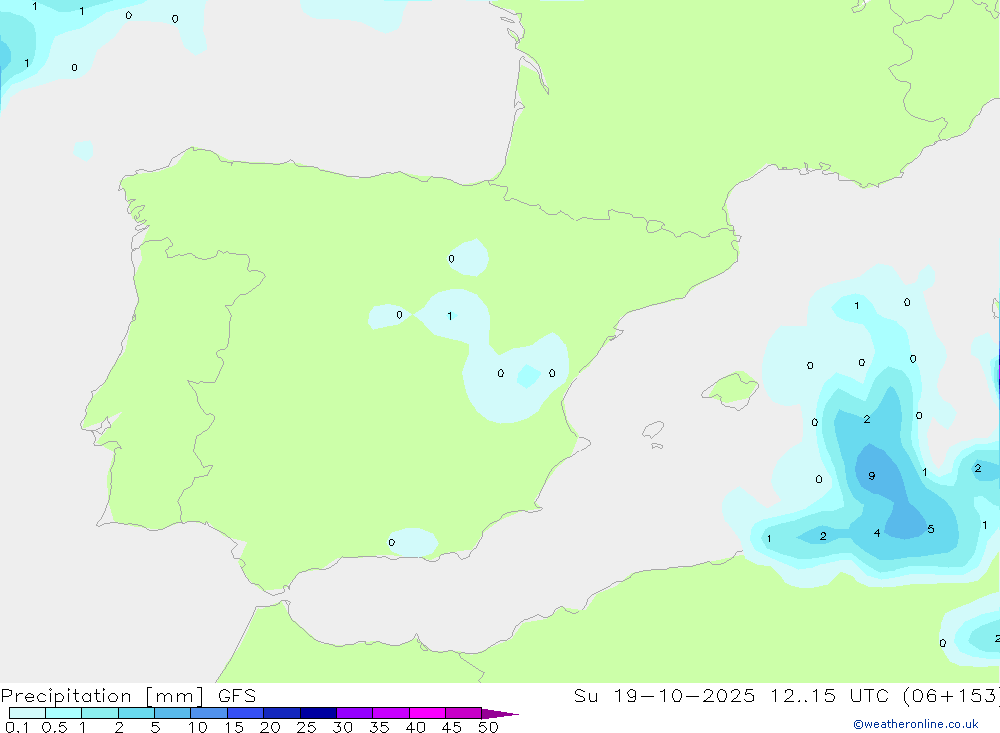
Task: Click the 0.1–0.5 mm legend color swatch
Action: [27, 713]
